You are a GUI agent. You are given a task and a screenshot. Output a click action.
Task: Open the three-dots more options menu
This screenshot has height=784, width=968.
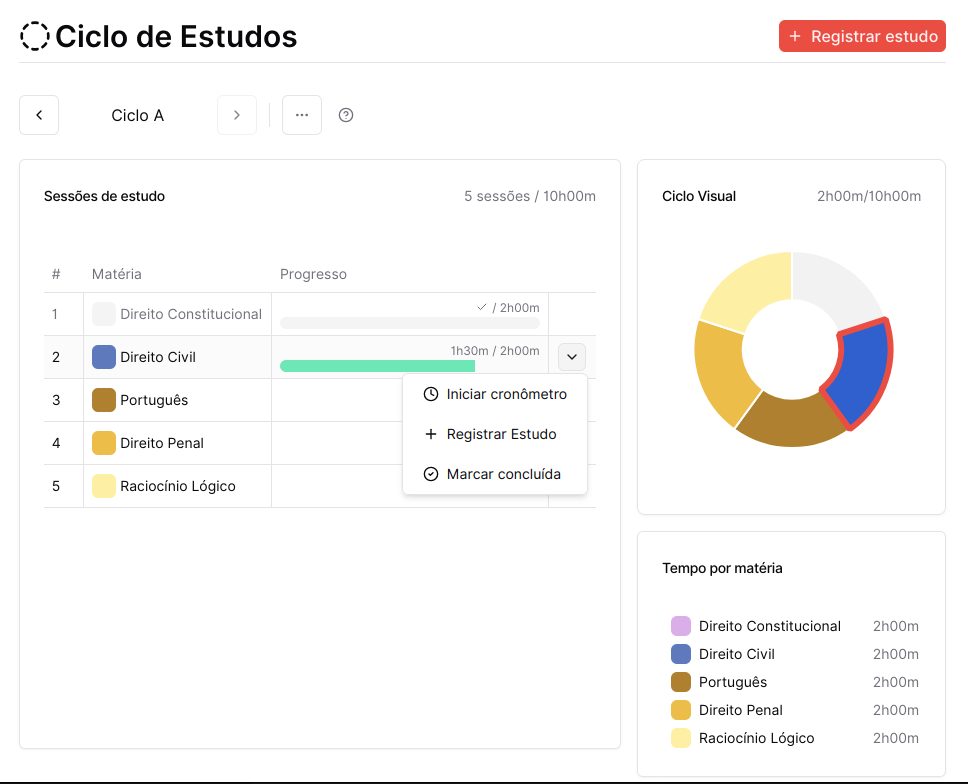[302, 115]
